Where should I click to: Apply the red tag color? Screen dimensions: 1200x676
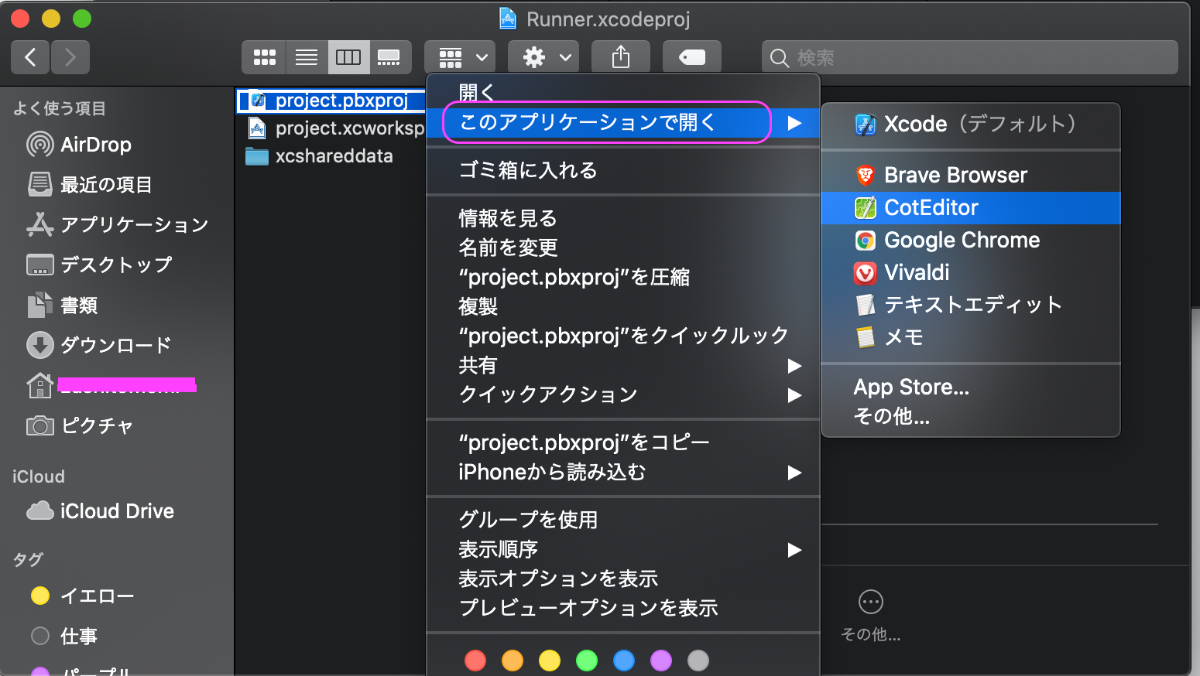pos(475,660)
